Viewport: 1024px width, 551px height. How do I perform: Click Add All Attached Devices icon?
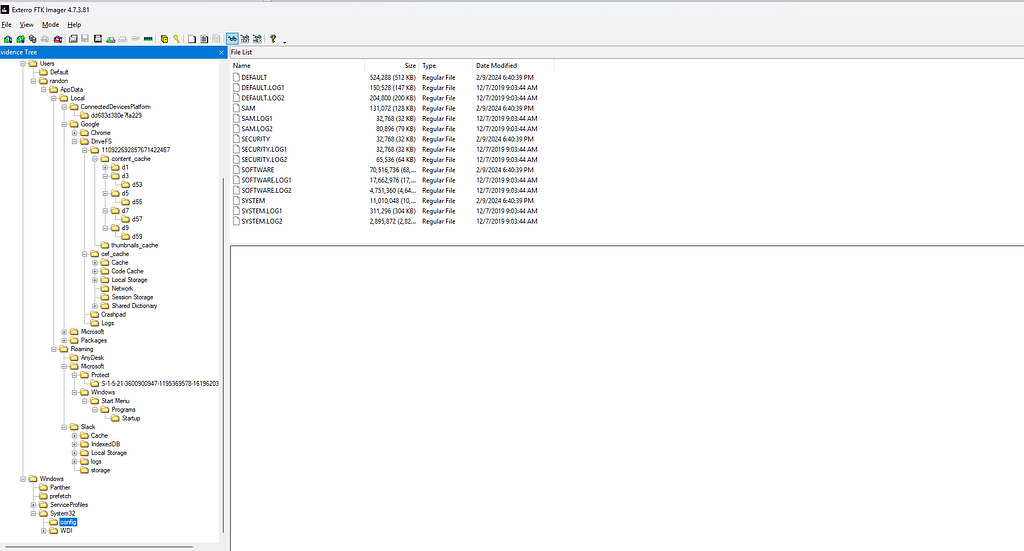pos(20,39)
